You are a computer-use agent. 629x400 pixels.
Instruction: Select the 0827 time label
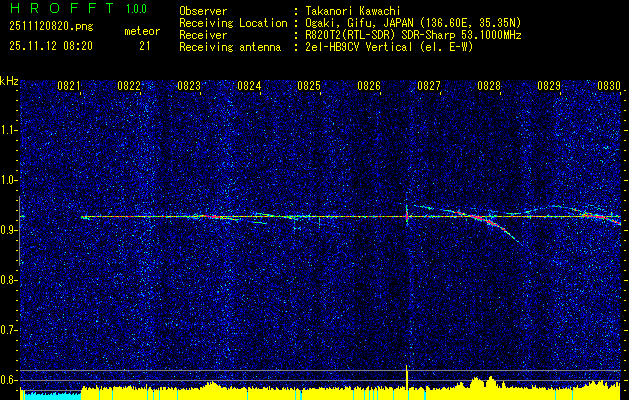pos(428,86)
